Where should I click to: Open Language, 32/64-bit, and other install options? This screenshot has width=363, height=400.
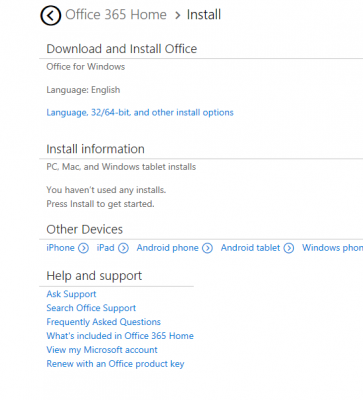coord(140,113)
